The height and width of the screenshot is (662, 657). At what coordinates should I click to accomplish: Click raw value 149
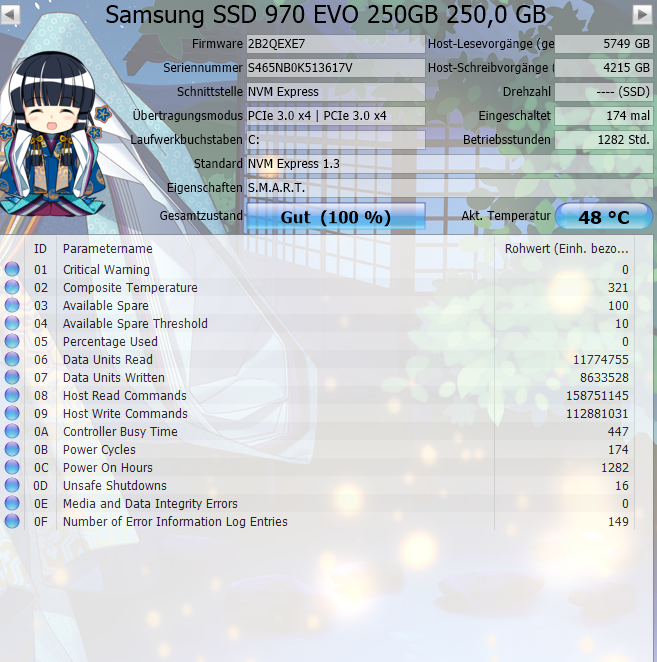[618, 522]
